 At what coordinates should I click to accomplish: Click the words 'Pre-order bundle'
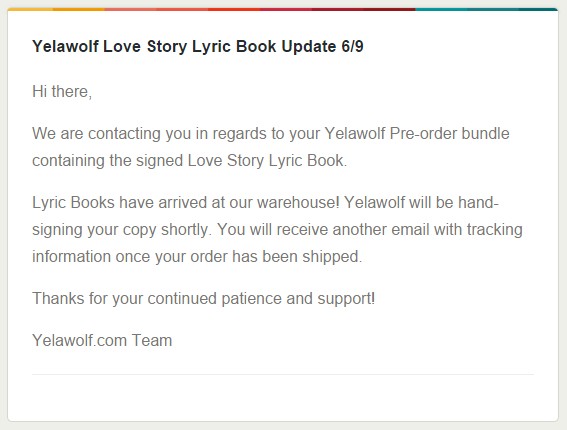(x=449, y=133)
